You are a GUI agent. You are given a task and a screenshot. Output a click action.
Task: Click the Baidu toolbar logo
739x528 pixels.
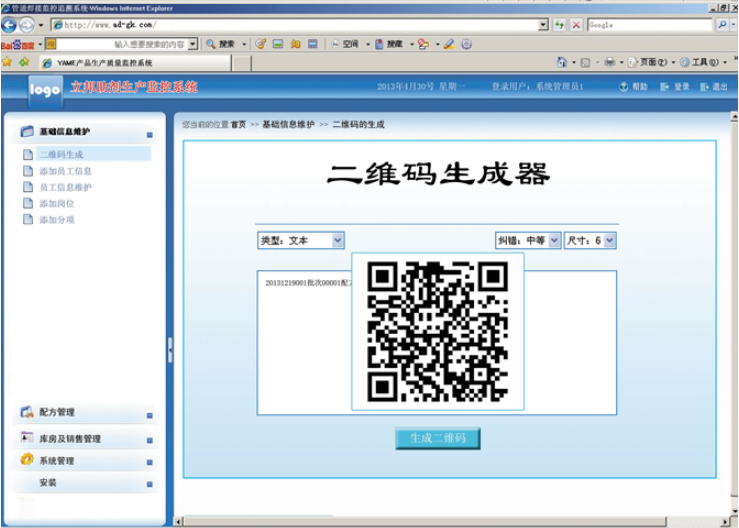(17, 45)
